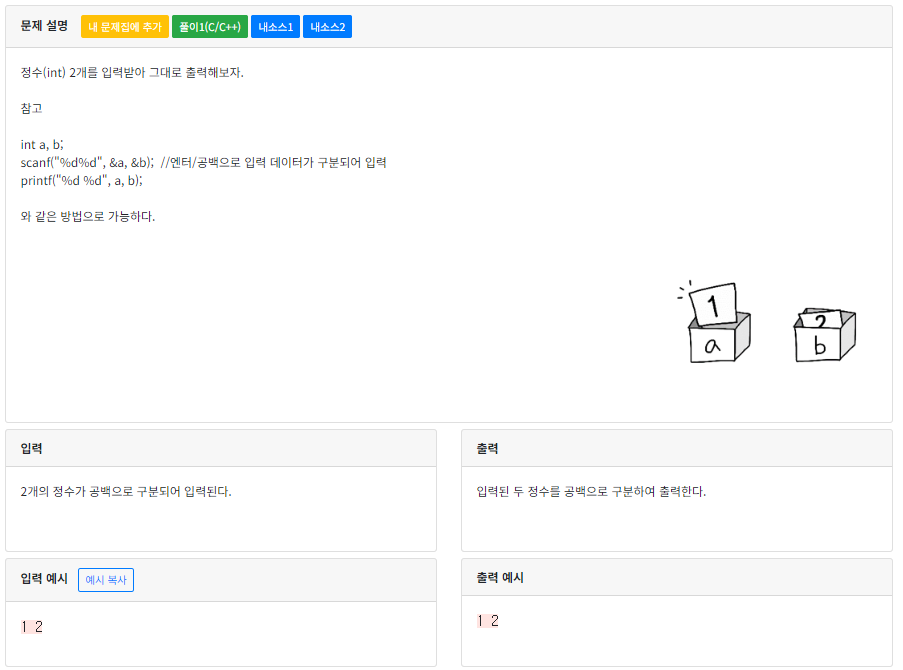
Task: View source via the "내소스2" button
Action: coord(327,27)
